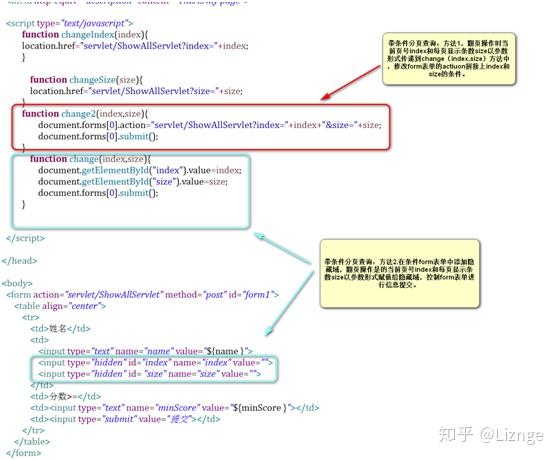This screenshot has height=460, width=558.
Task: Click the input type="submit" line
Action: tap(125, 419)
